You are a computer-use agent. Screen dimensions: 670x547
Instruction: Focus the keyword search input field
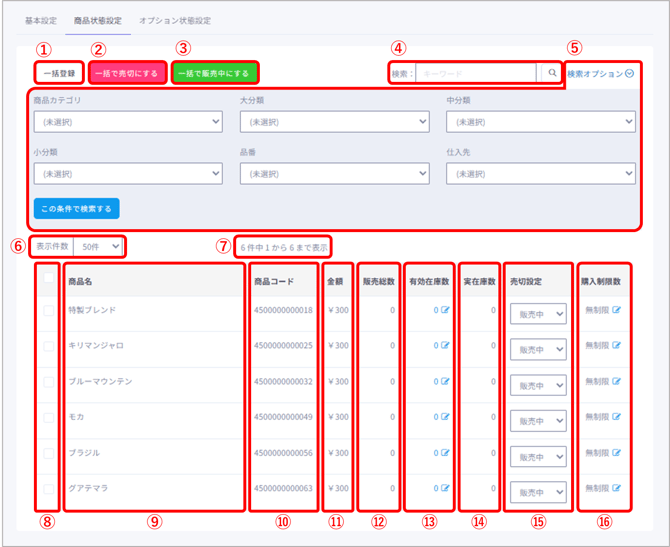475,73
